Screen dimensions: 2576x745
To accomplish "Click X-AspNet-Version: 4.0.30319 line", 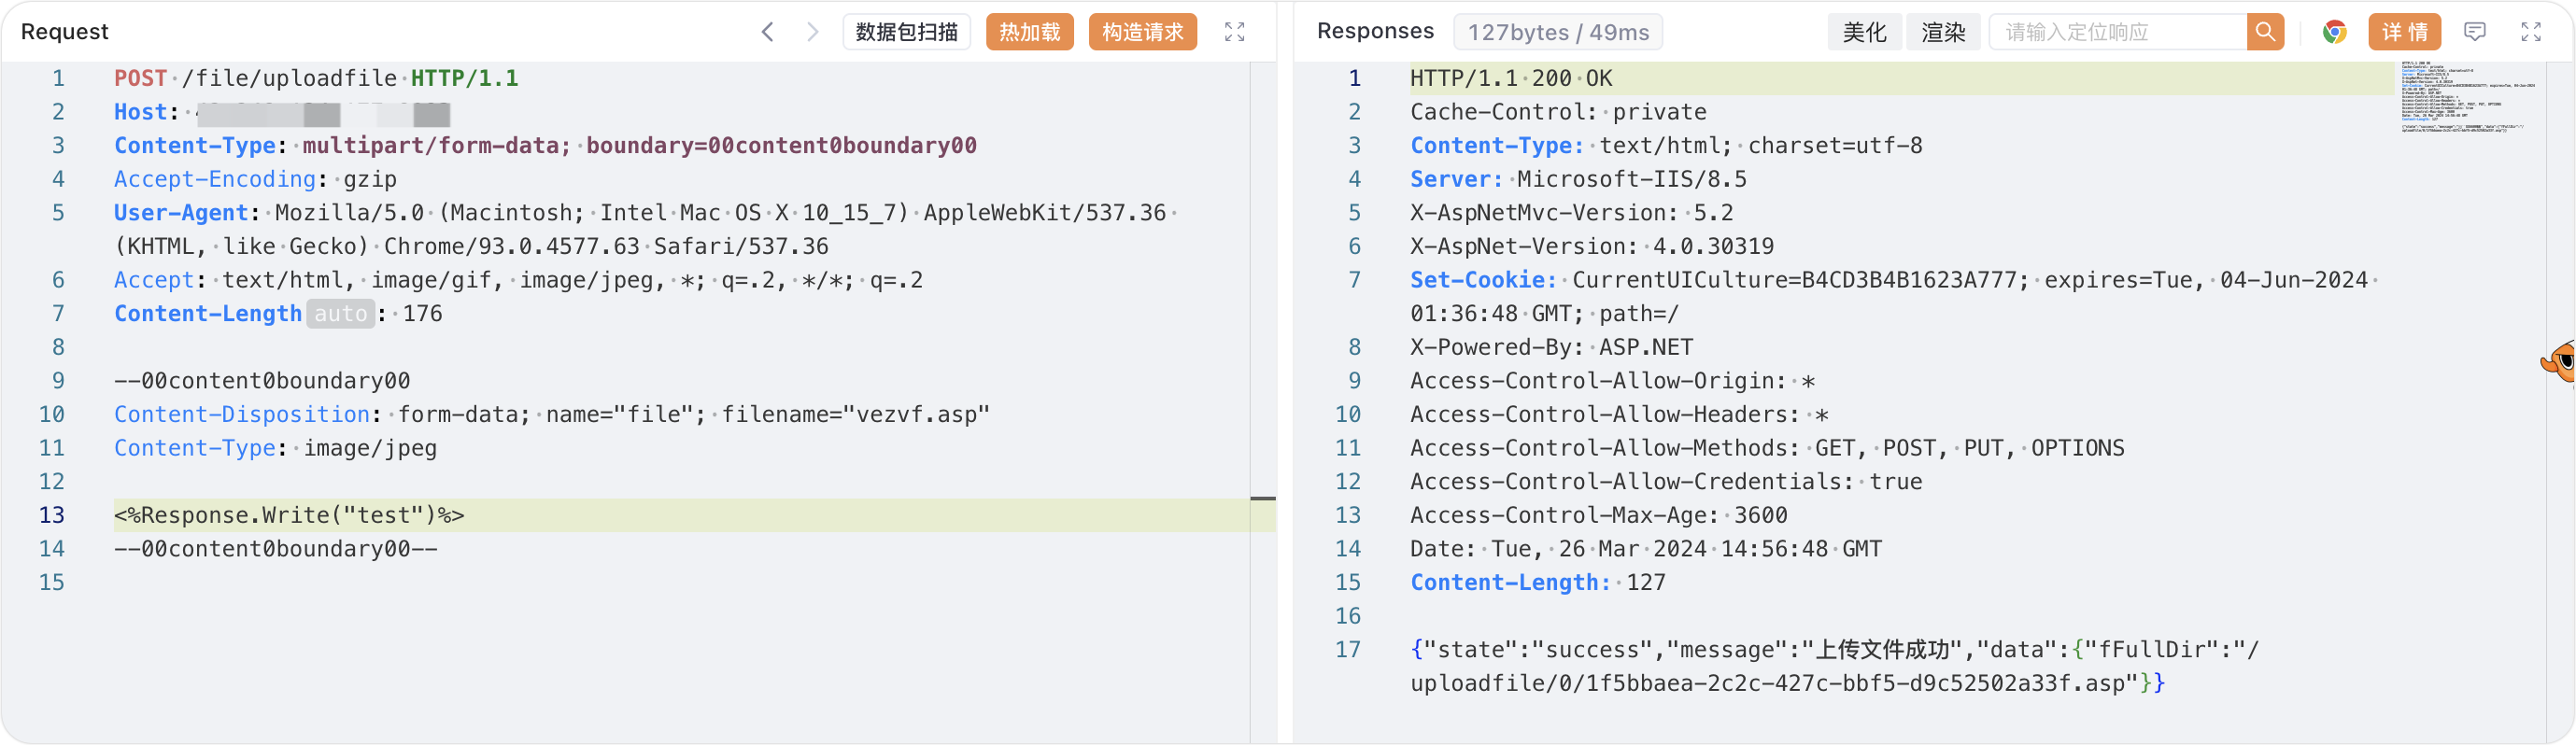I will tap(1592, 246).
